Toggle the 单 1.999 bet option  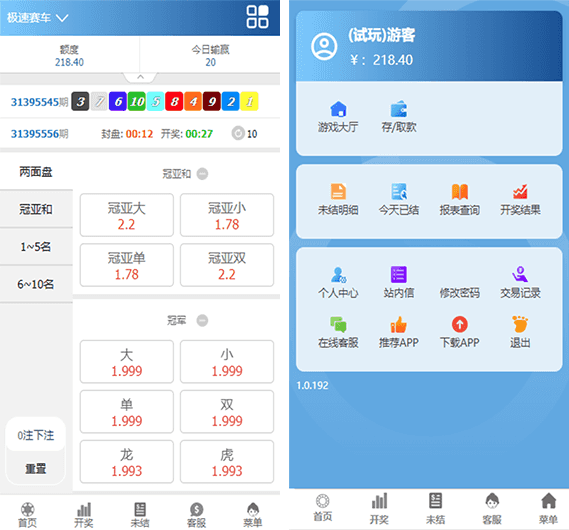127,411
